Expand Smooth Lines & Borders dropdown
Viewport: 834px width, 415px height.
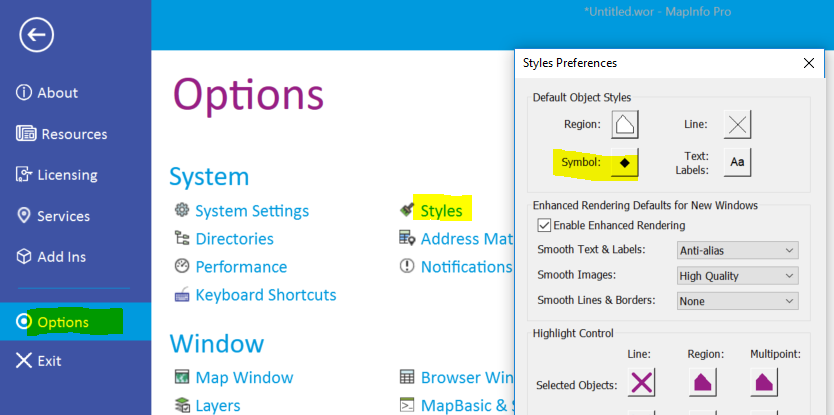(737, 301)
